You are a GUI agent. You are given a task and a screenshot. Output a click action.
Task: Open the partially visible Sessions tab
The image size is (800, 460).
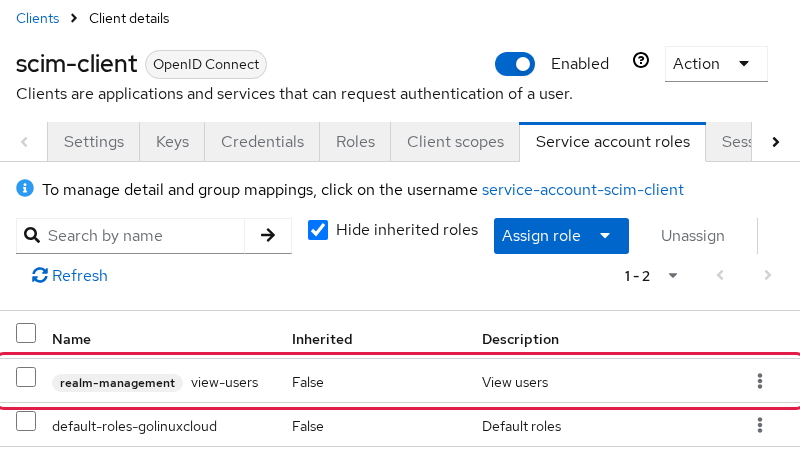[x=730, y=142]
